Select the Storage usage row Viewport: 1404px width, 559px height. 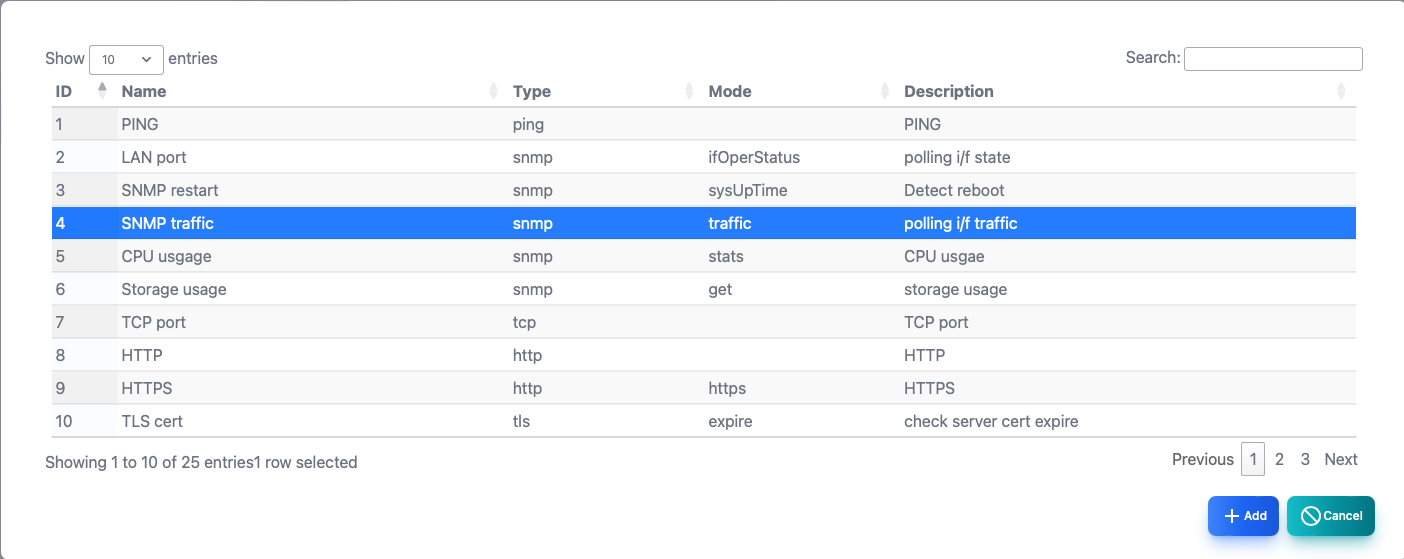[704, 289]
